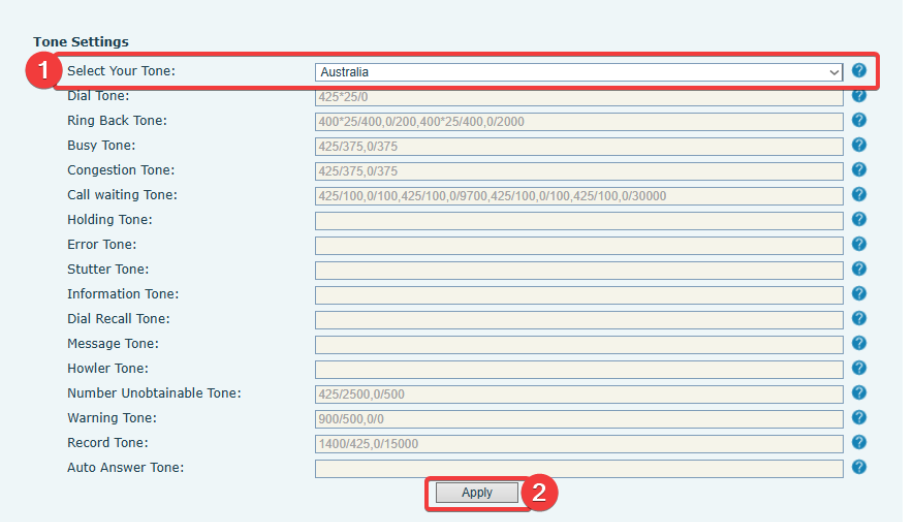
Task: Click help icon for Howler Tone
Action: (x=858, y=369)
